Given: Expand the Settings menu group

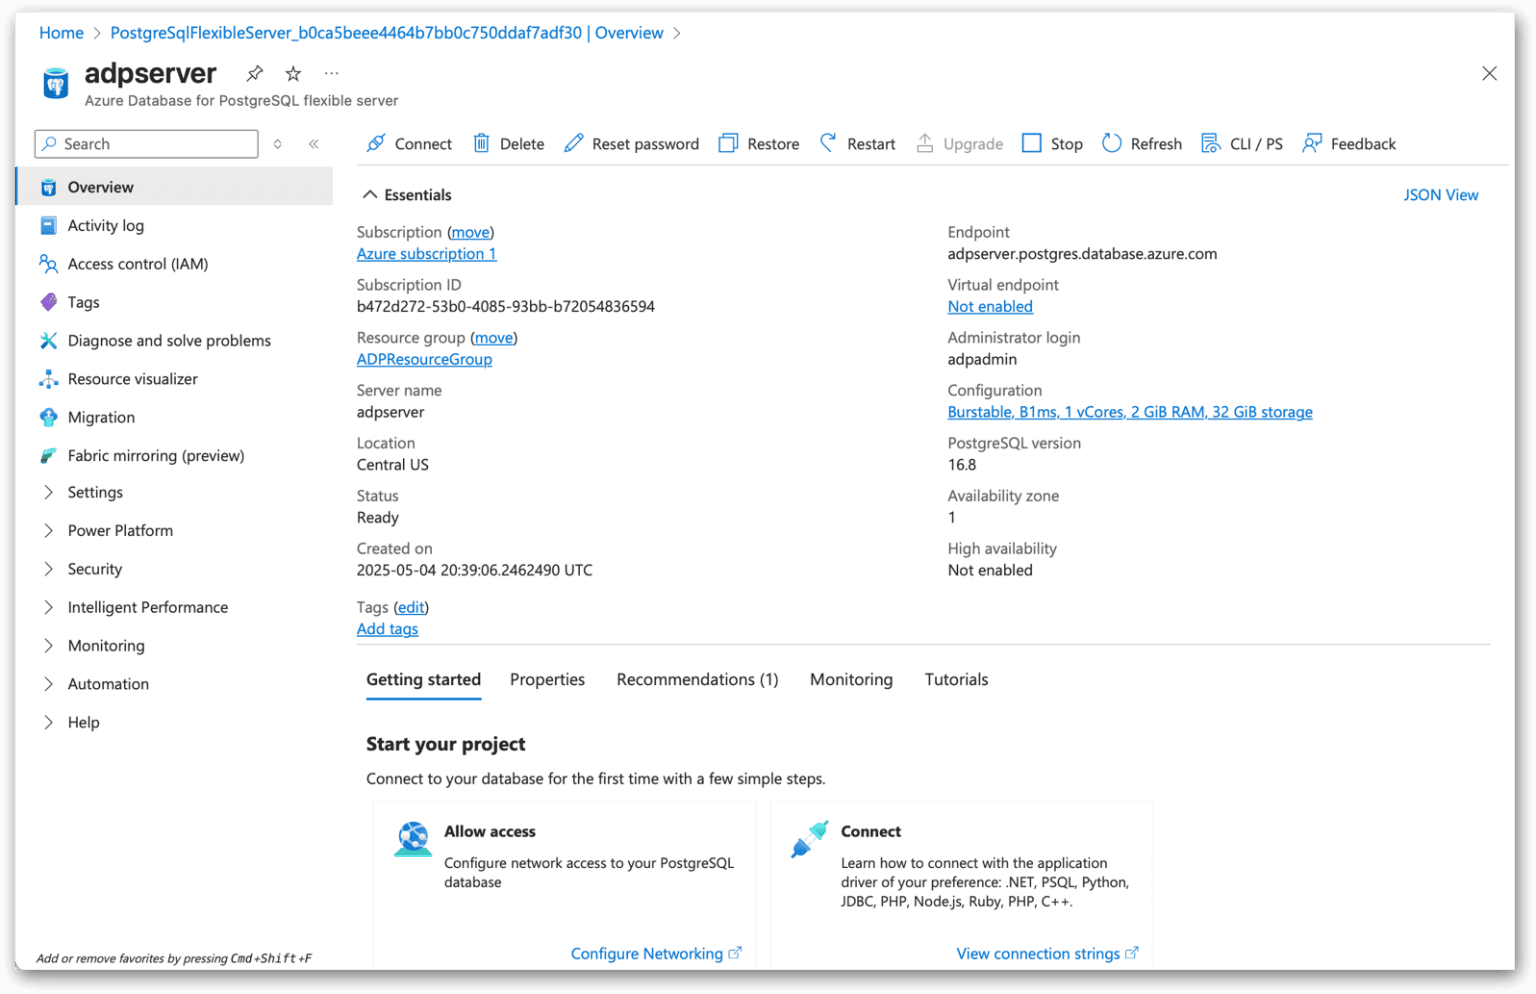Looking at the screenshot, I should point(48,492).
